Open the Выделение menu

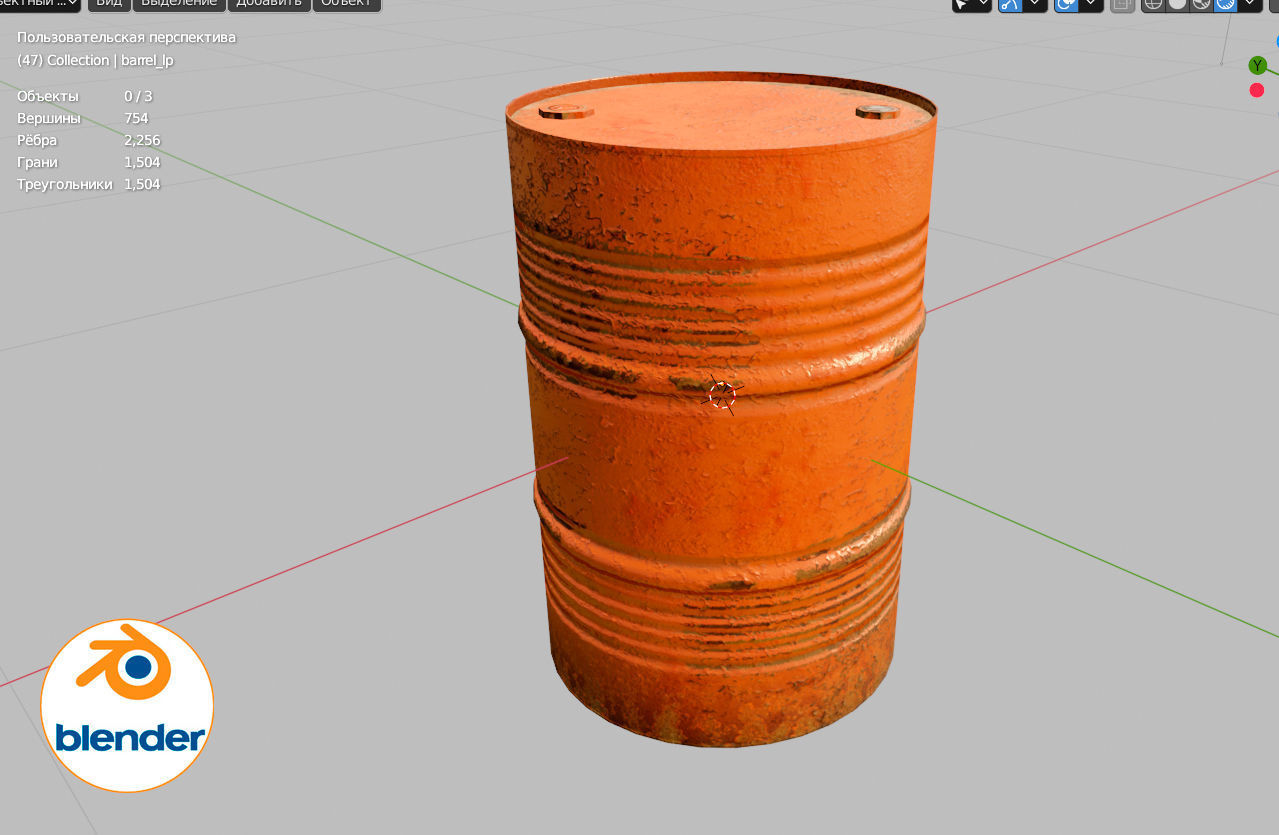click(178, 4)
